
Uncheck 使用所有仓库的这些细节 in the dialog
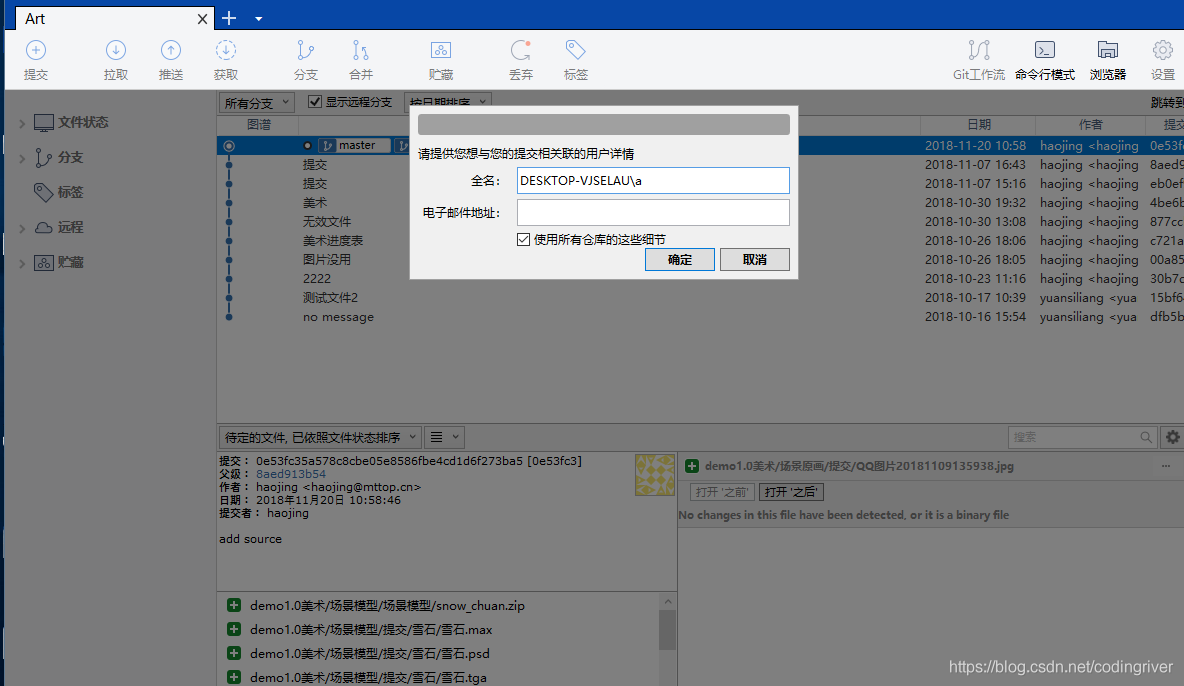click(x=523, y=239)
